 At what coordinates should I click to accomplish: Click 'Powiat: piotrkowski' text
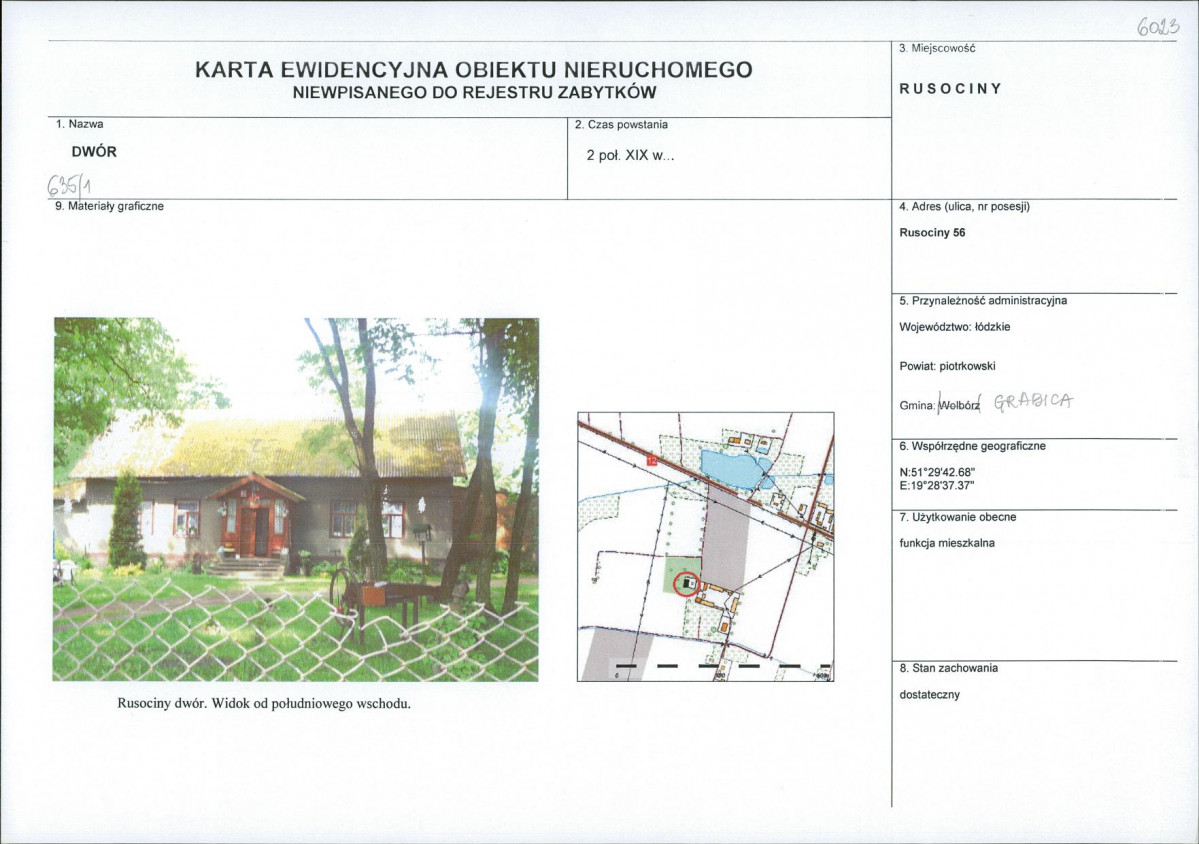pyautogui.click(x=947, y=366)
